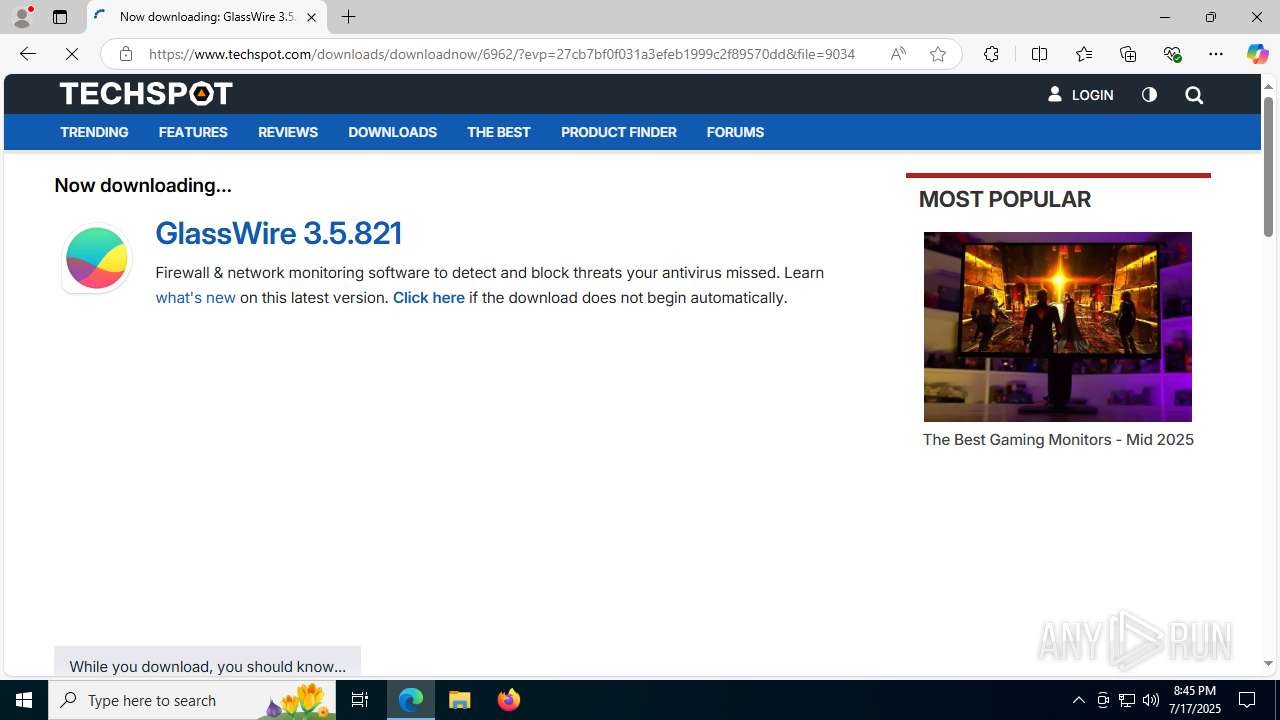Click the taskbar search box
The height and width of the screenshot is (720, 1280).
[x=192, y=700]
